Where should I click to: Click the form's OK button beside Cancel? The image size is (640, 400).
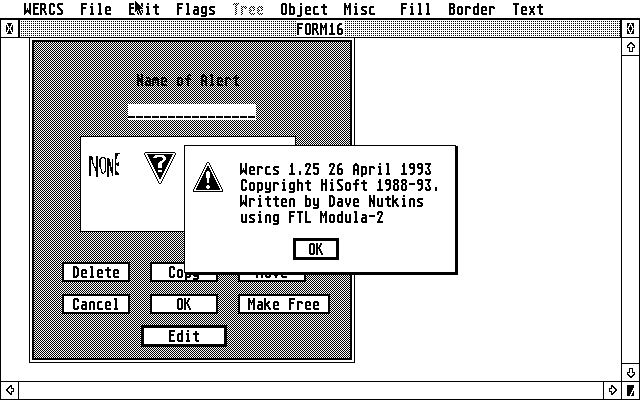point(184,304)
